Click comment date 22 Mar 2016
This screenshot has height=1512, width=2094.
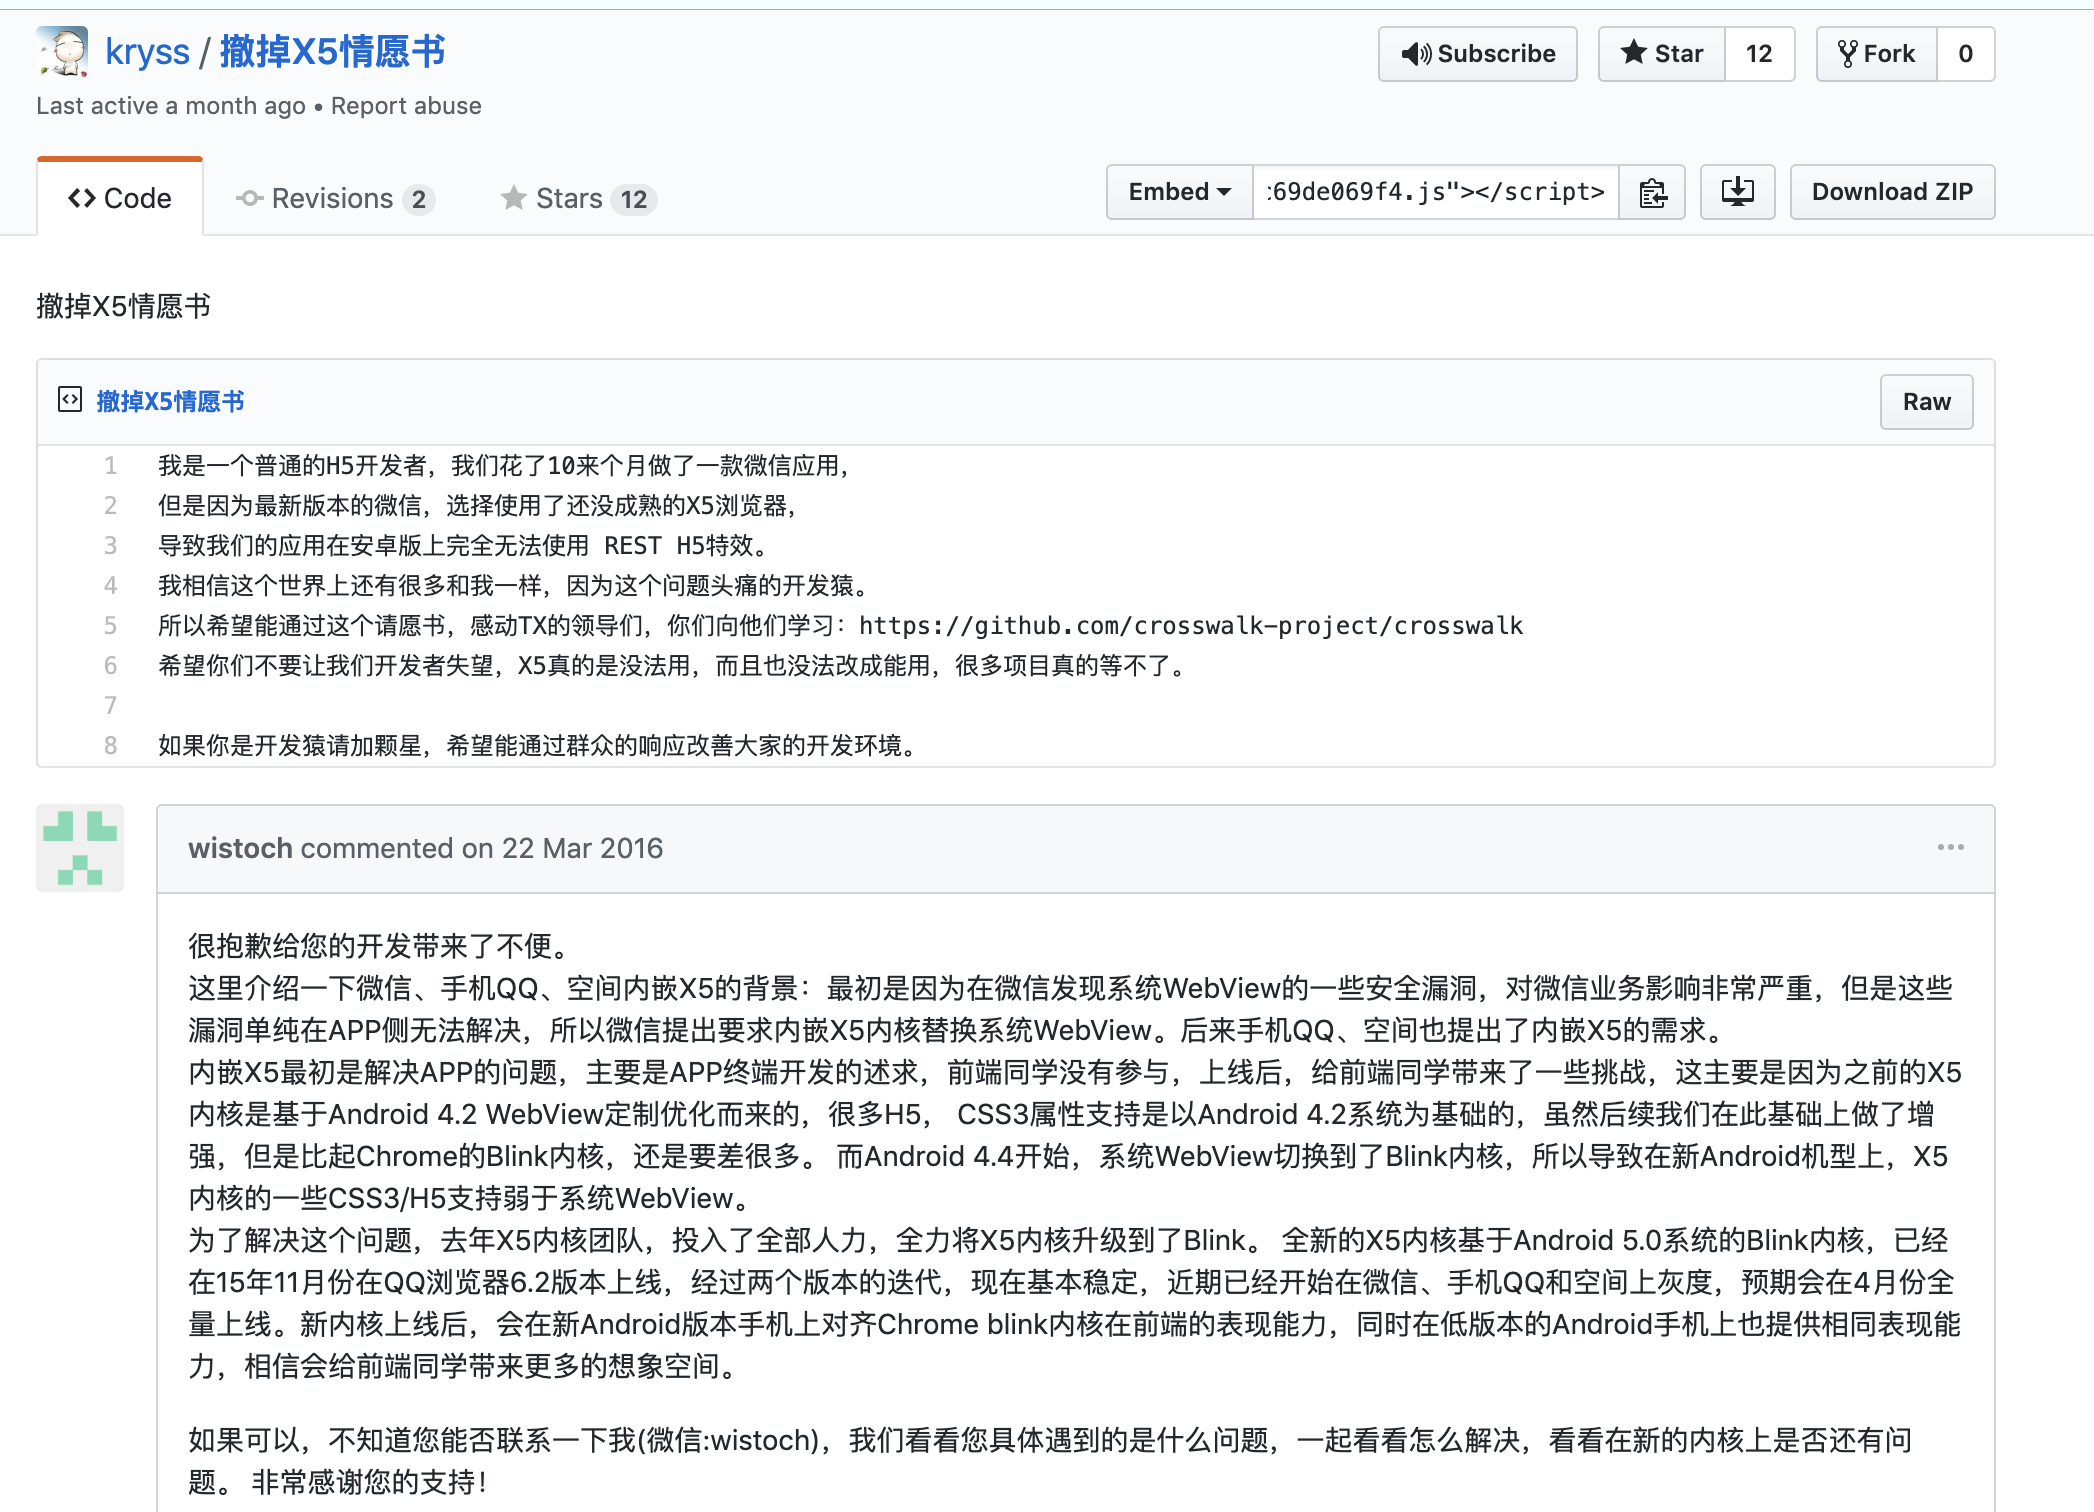582,848
